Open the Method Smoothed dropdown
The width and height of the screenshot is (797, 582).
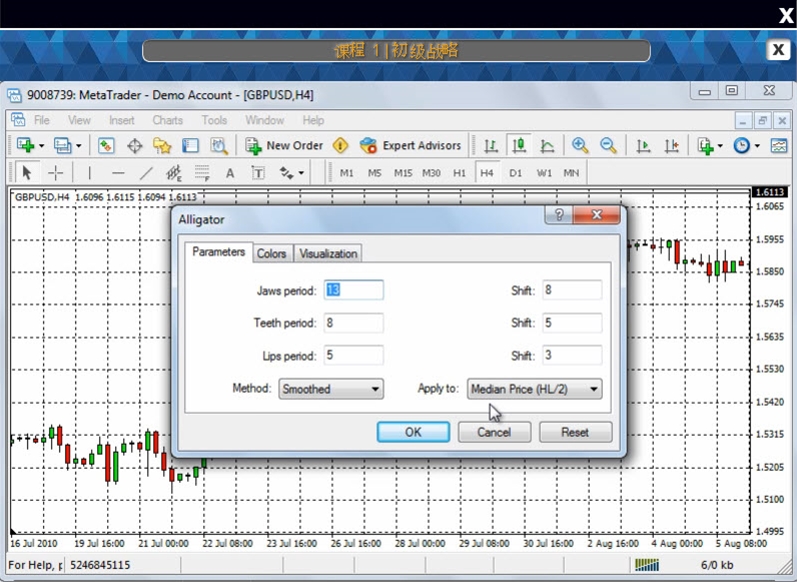pos(331,389)
